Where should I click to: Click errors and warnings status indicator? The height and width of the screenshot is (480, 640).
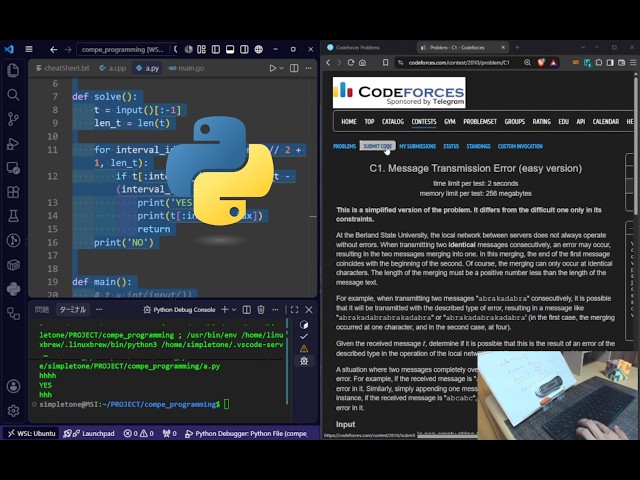138,433
